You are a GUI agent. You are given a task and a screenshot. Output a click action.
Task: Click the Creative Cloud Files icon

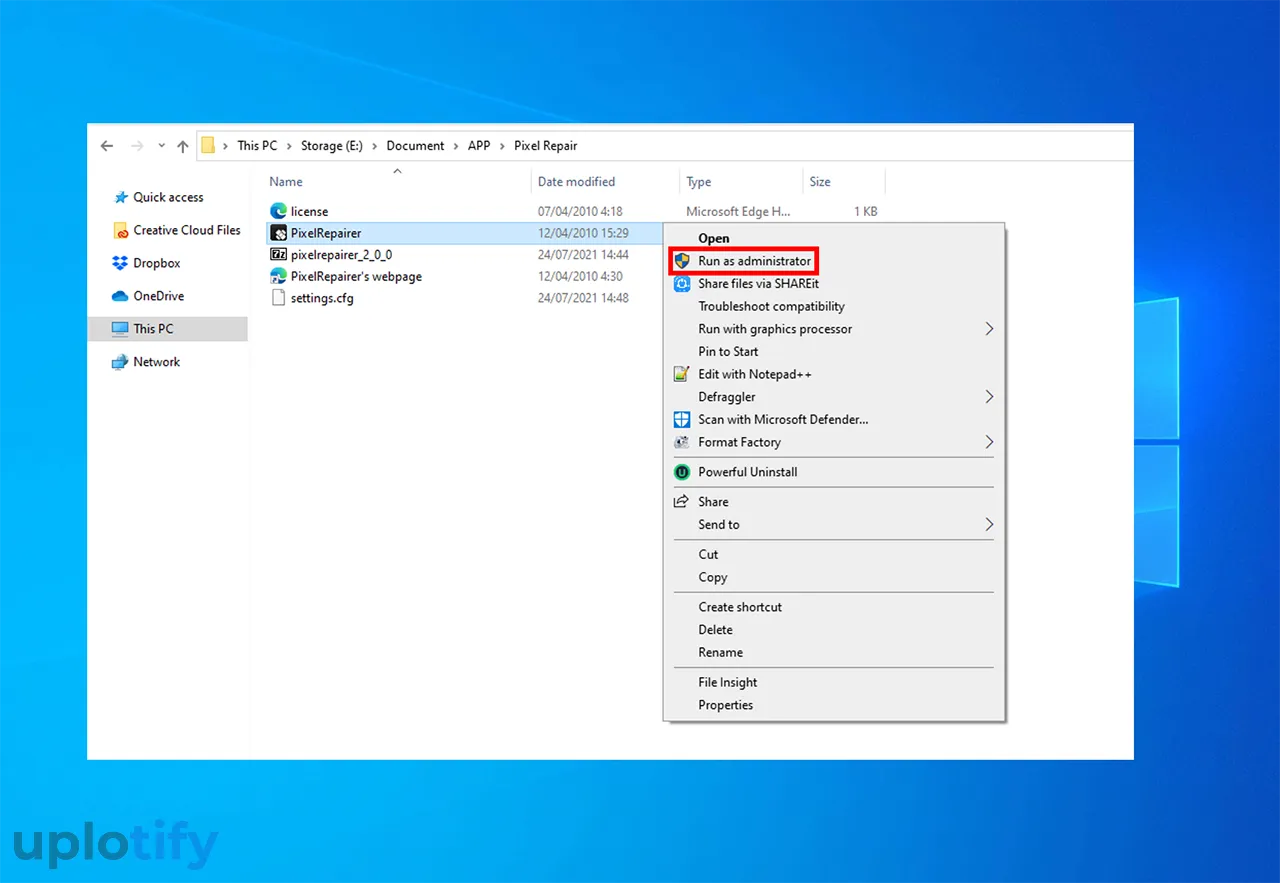120,230
